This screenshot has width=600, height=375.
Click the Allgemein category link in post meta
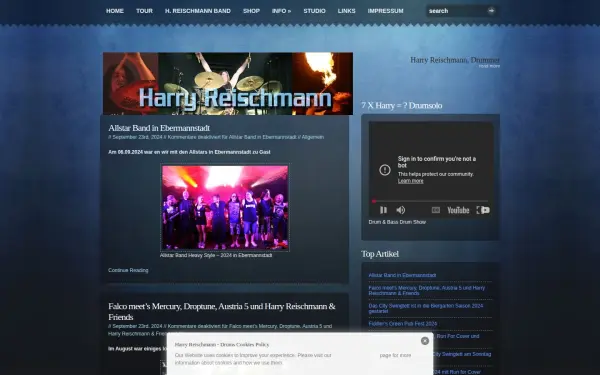click(313, 137)
